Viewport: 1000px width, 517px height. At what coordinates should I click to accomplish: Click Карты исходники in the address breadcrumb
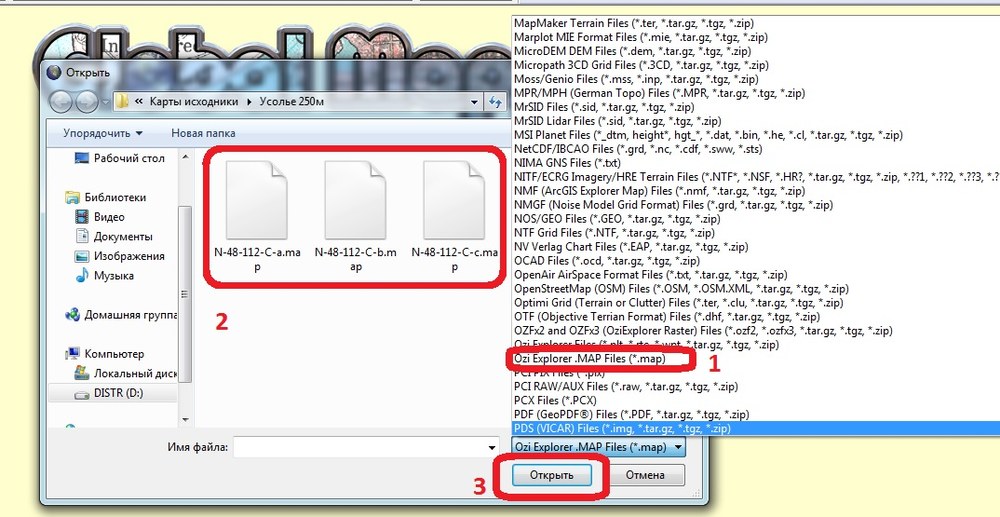click(195, 101)
